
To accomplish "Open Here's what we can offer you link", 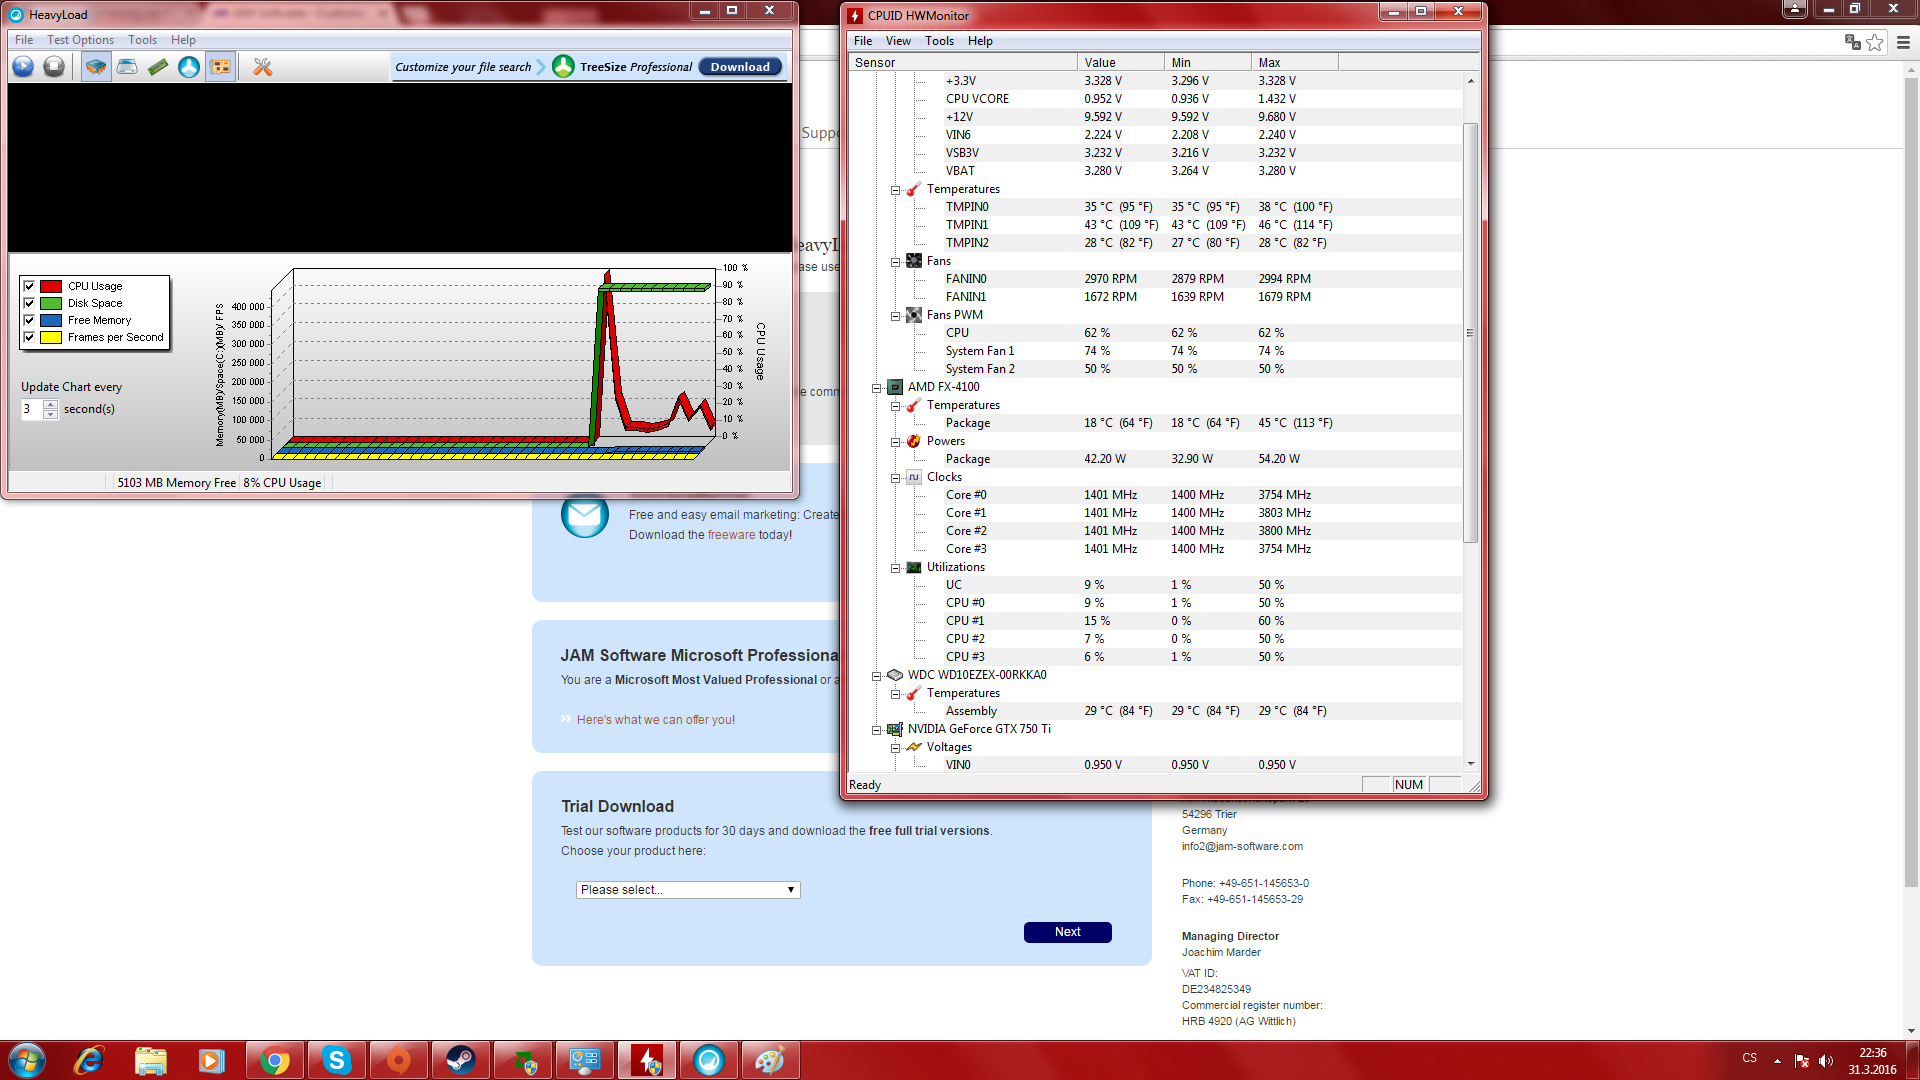I will tap(656, 720).
